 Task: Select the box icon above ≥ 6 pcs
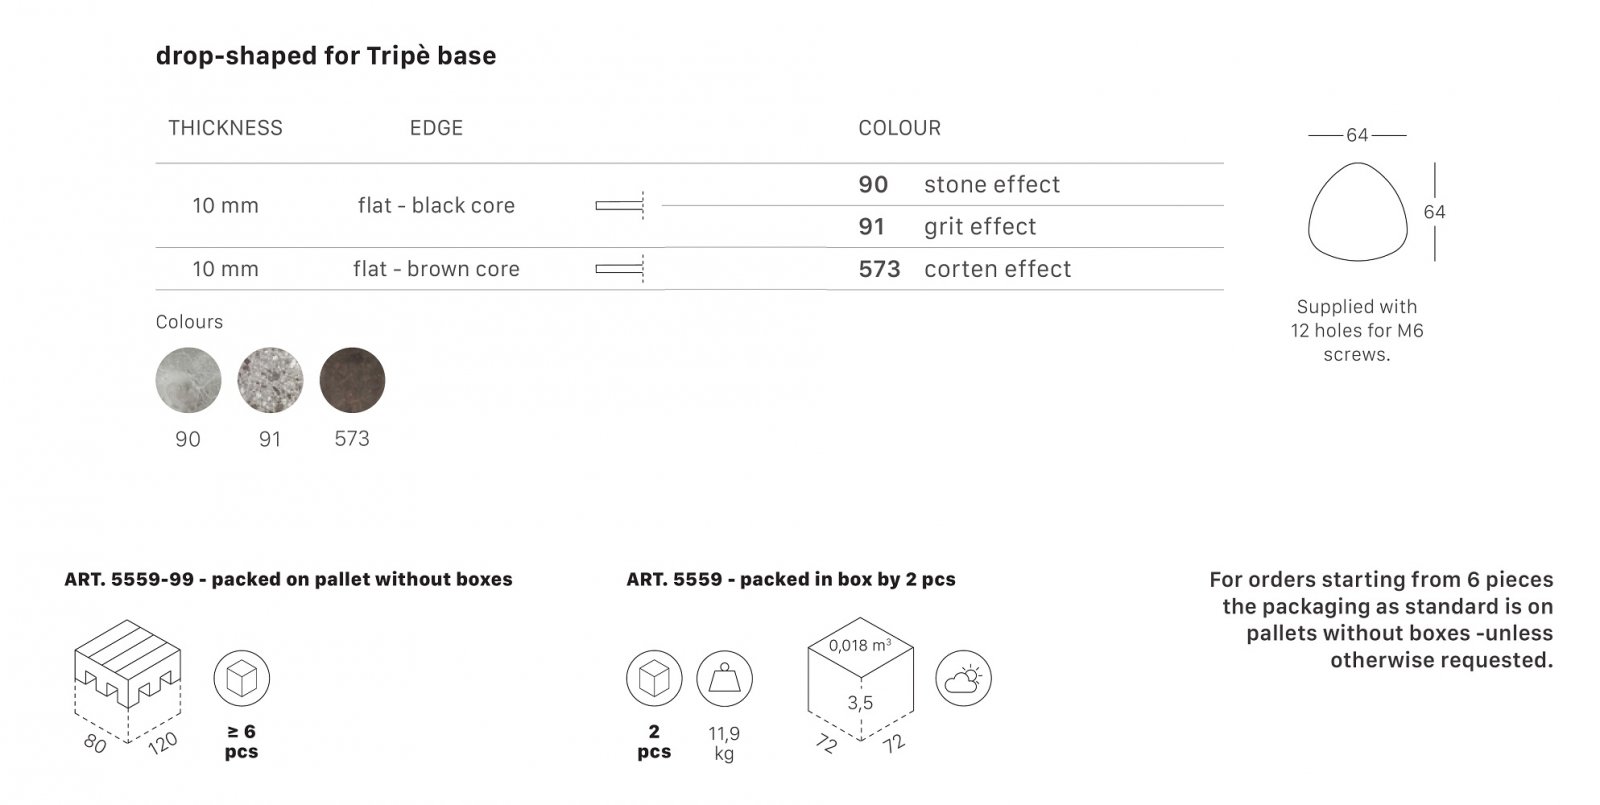(241, 678)
